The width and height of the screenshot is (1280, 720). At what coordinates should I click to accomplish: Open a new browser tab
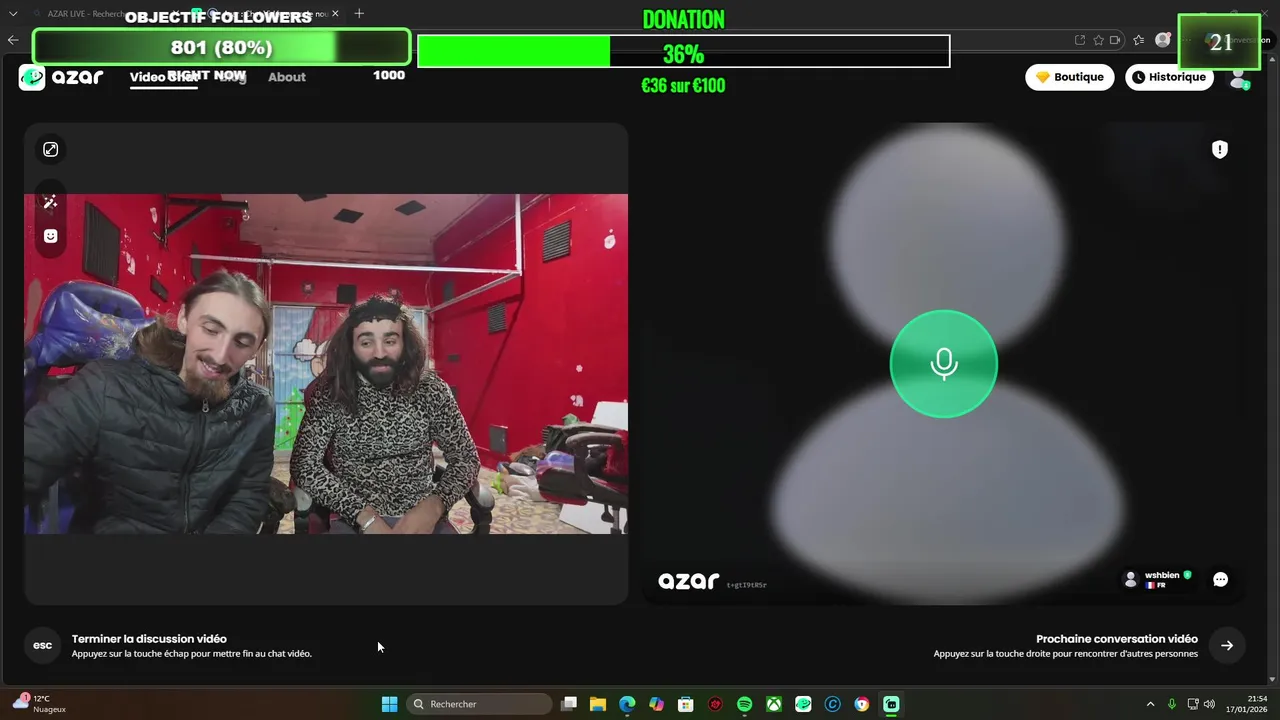pos(359,14)
